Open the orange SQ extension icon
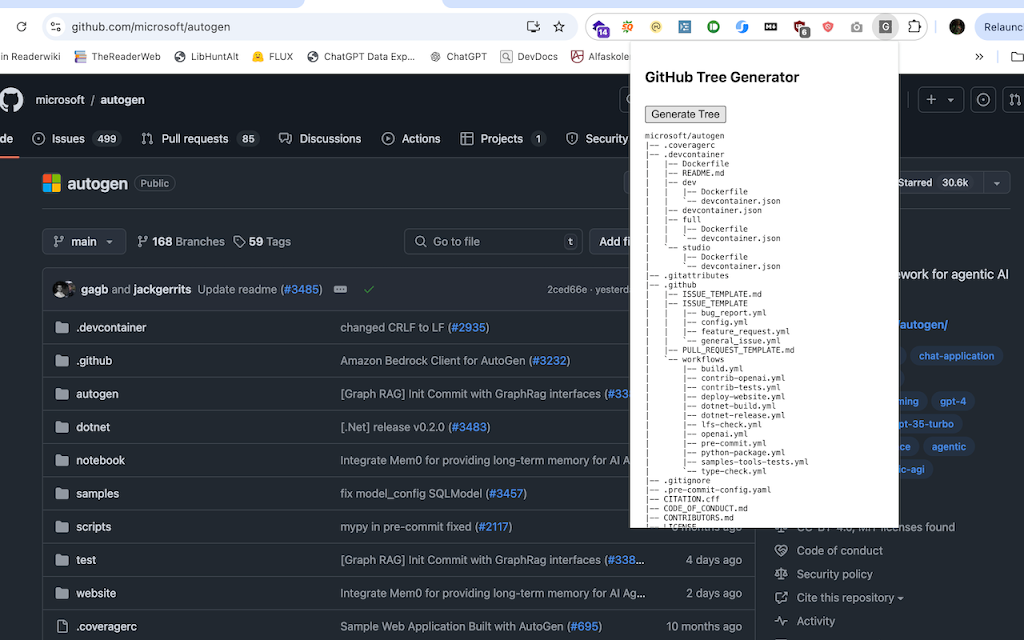 pyautogui.click(x=628, y=27)
